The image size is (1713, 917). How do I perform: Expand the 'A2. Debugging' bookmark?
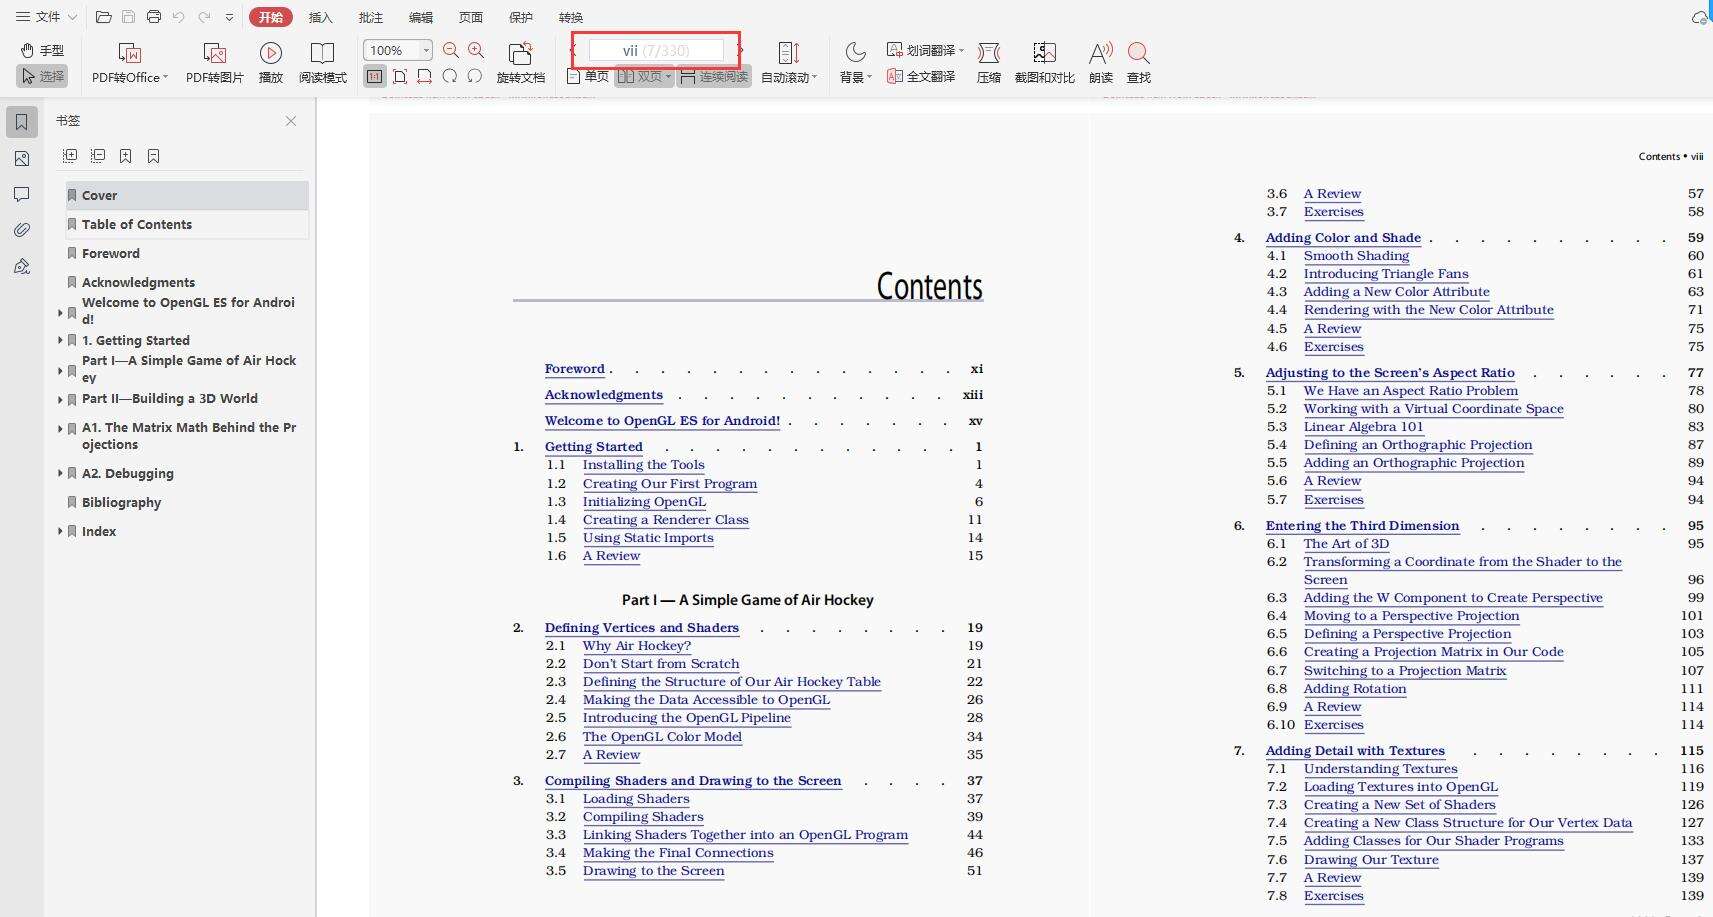(x=60, y=474)
